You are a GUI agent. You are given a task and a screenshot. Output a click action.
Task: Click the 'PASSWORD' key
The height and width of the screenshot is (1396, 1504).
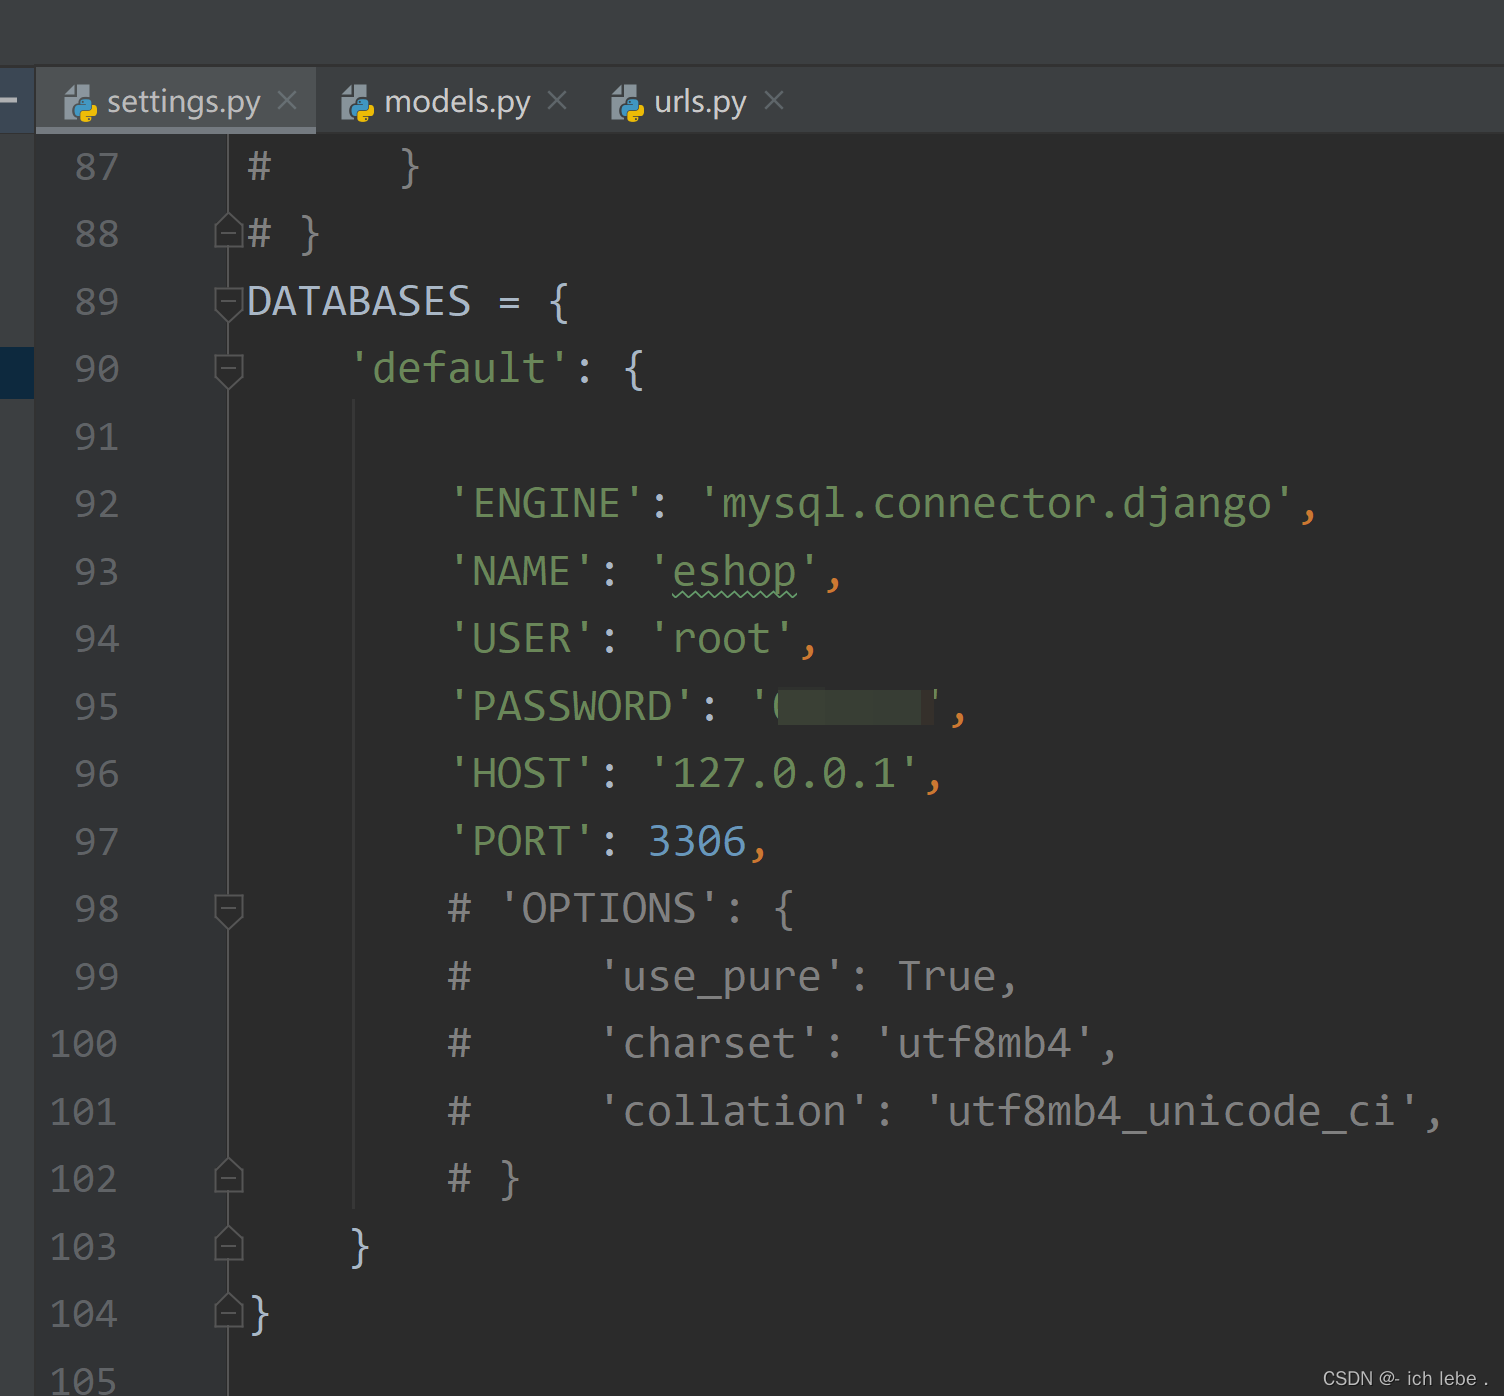coord(572,707)
